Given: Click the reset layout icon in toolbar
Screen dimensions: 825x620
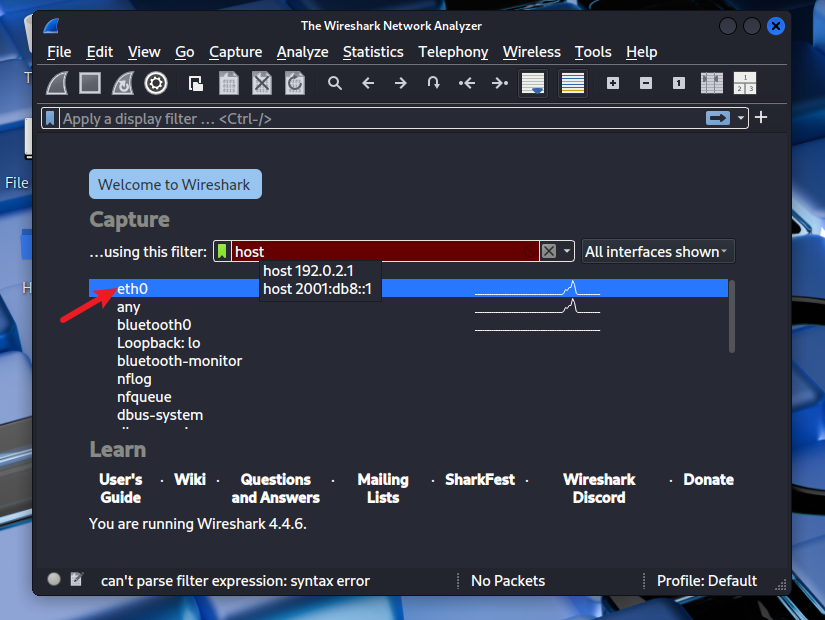Looking at the screenshot, I should pyautogui.click(x=744, y=83).
